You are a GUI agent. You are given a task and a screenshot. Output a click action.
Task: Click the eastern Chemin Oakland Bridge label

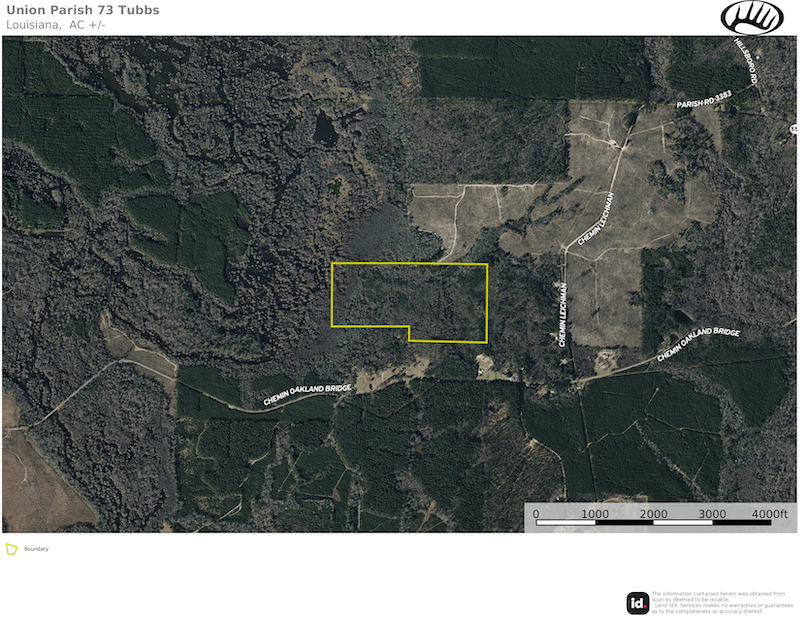pos(698,343)
